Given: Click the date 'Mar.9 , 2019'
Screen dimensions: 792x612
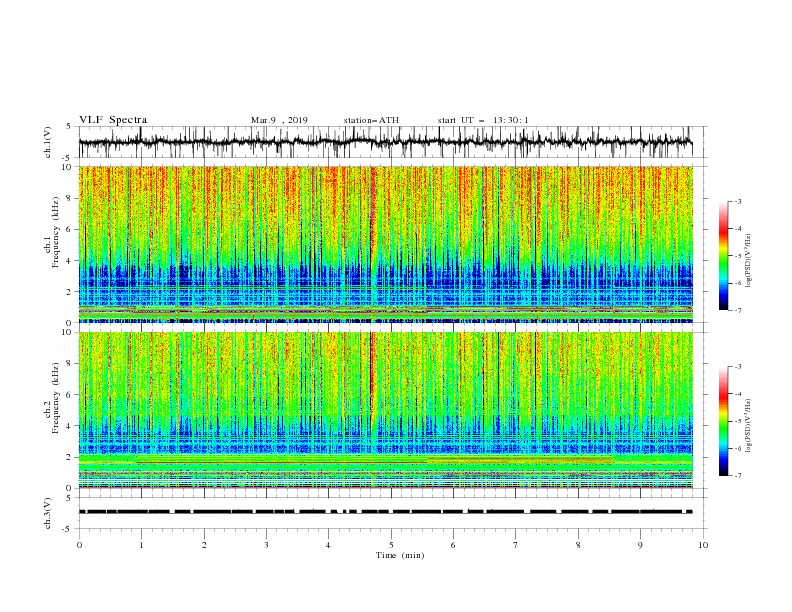Looking at the screenshot, I should tap(279, 120).
